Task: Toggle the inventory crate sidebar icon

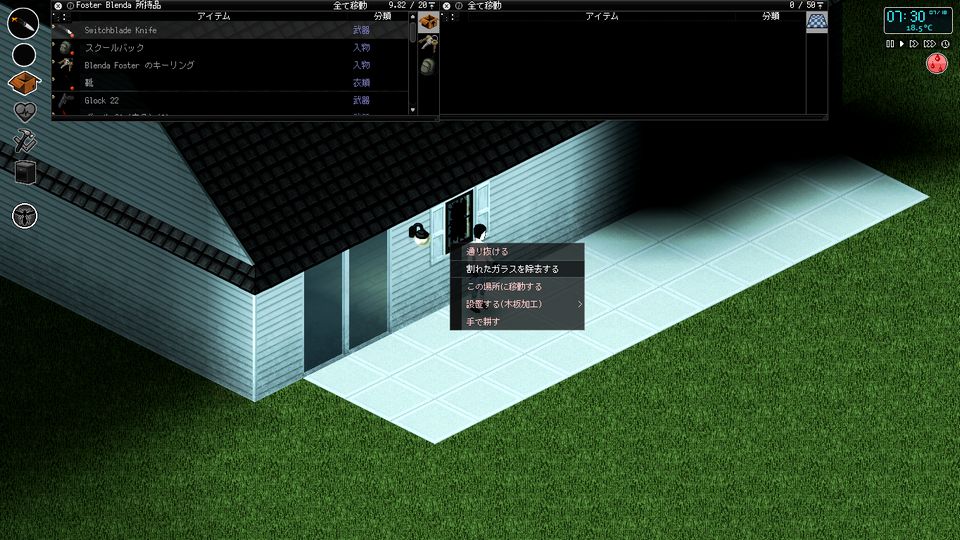Action: point(24,83)
